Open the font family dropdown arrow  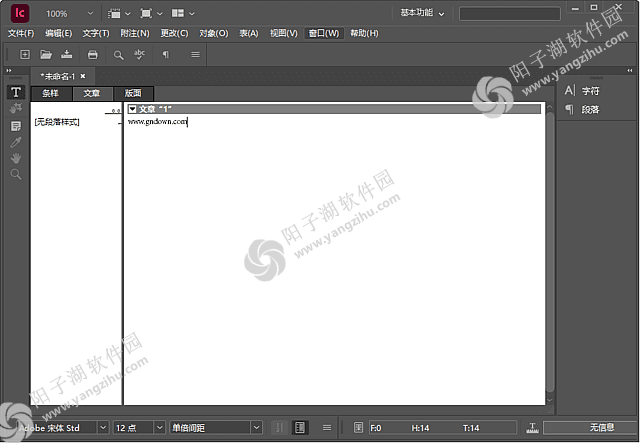click(x=103, y=427)
